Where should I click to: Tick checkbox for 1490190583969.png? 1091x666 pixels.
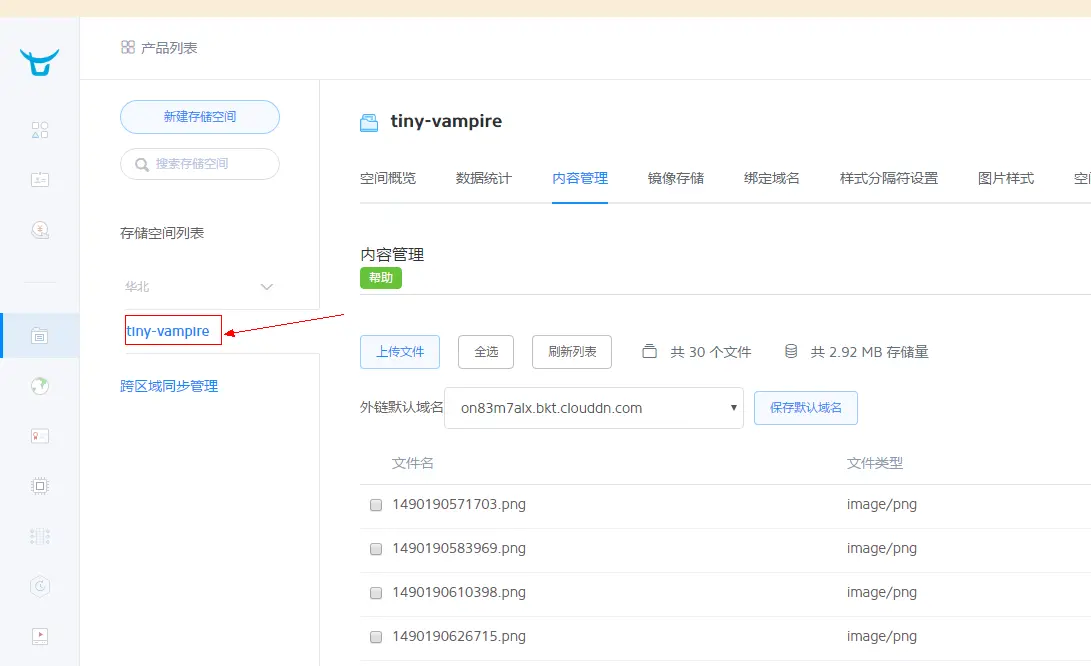click(x=376, y=548)
